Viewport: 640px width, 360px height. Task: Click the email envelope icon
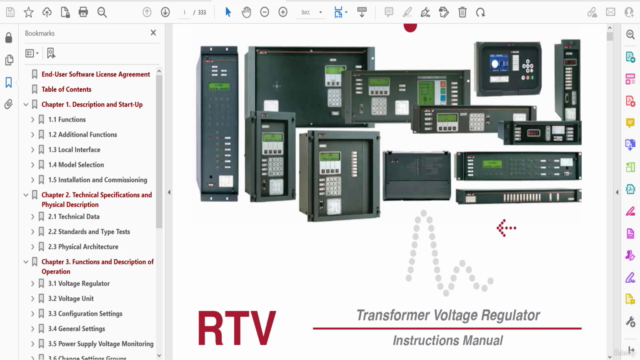tap(611, 12)
